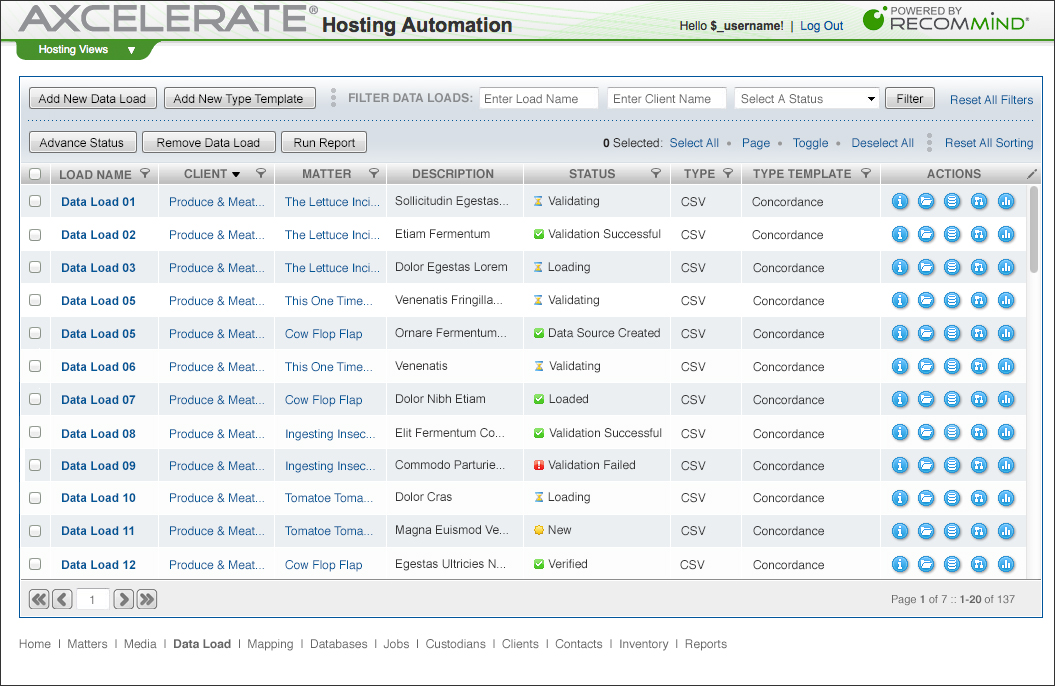Click the filter icon on Load Name column
The width and height of the screenshot is (1055, 686).
point(145,174)
